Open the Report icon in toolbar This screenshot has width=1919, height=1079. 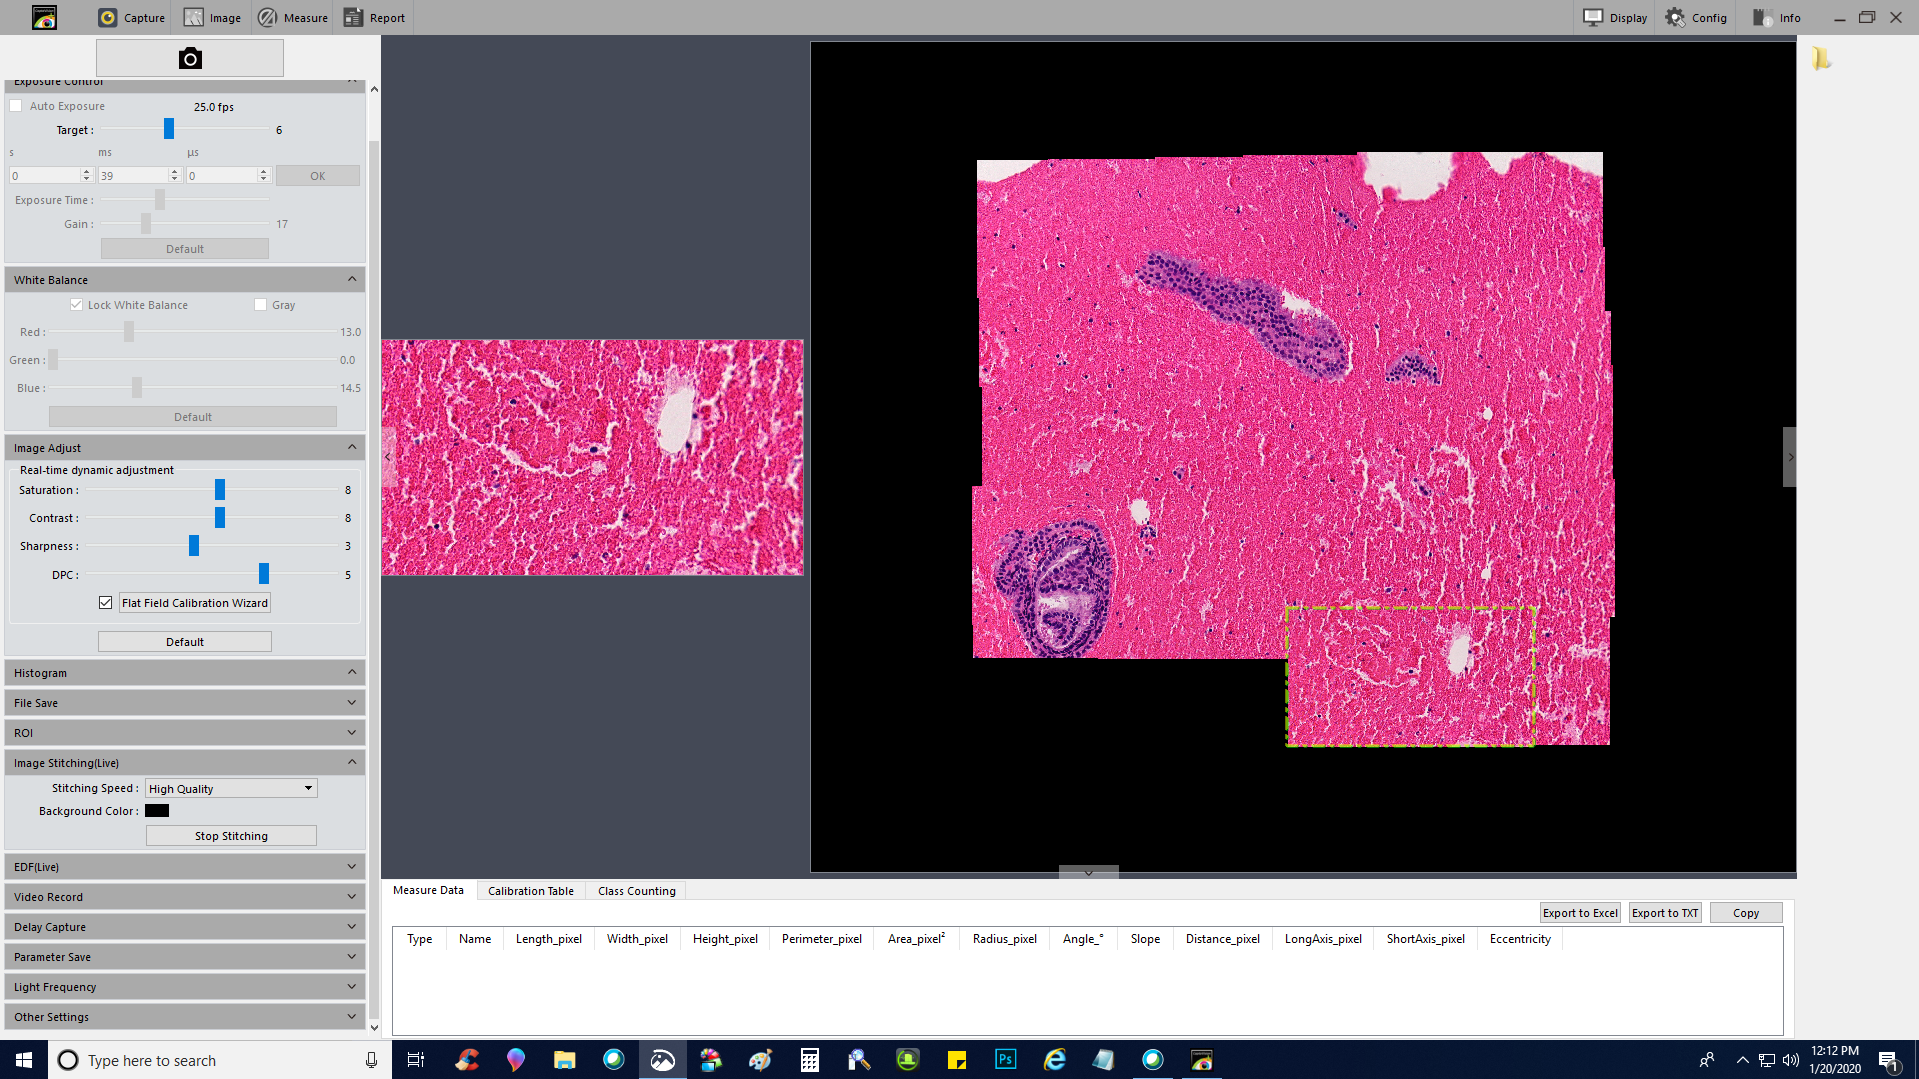[x=353, y=18]
